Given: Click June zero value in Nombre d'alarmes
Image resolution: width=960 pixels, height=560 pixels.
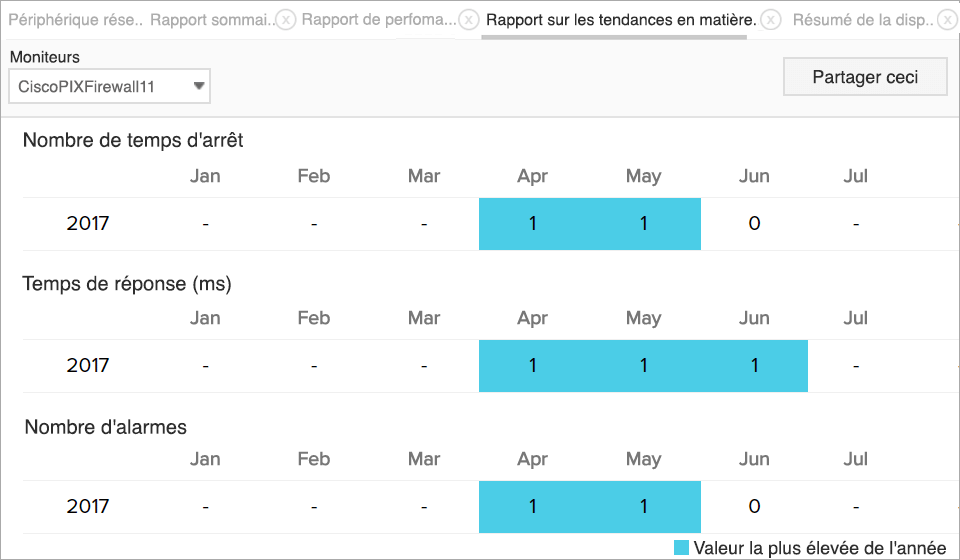Looking at the screenshot, I should click(754, 507).
